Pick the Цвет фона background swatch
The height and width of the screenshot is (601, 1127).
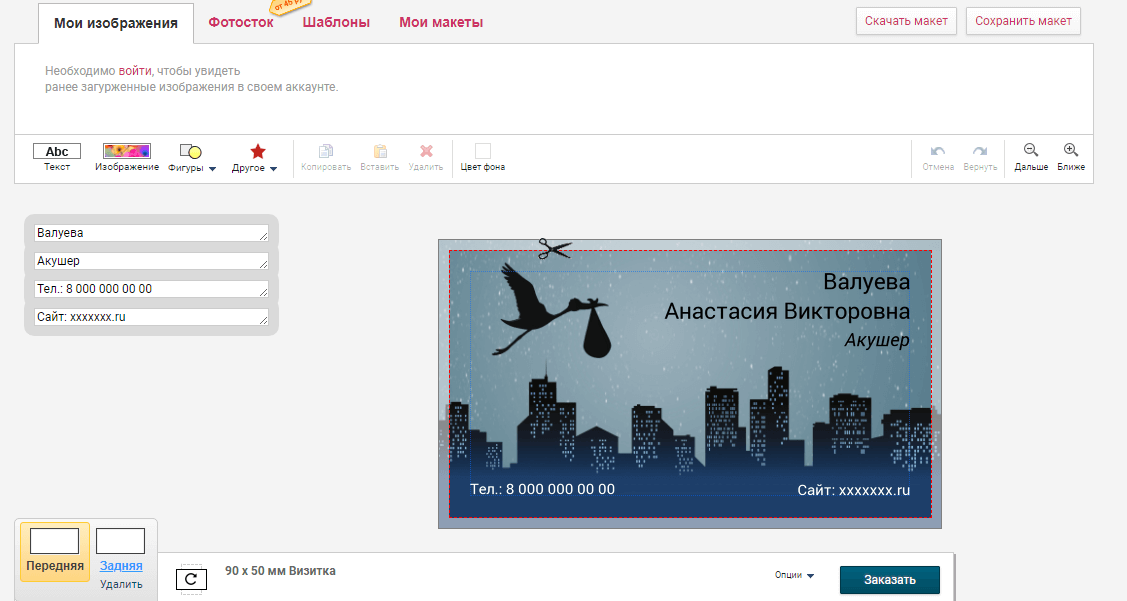coord(483,151)
